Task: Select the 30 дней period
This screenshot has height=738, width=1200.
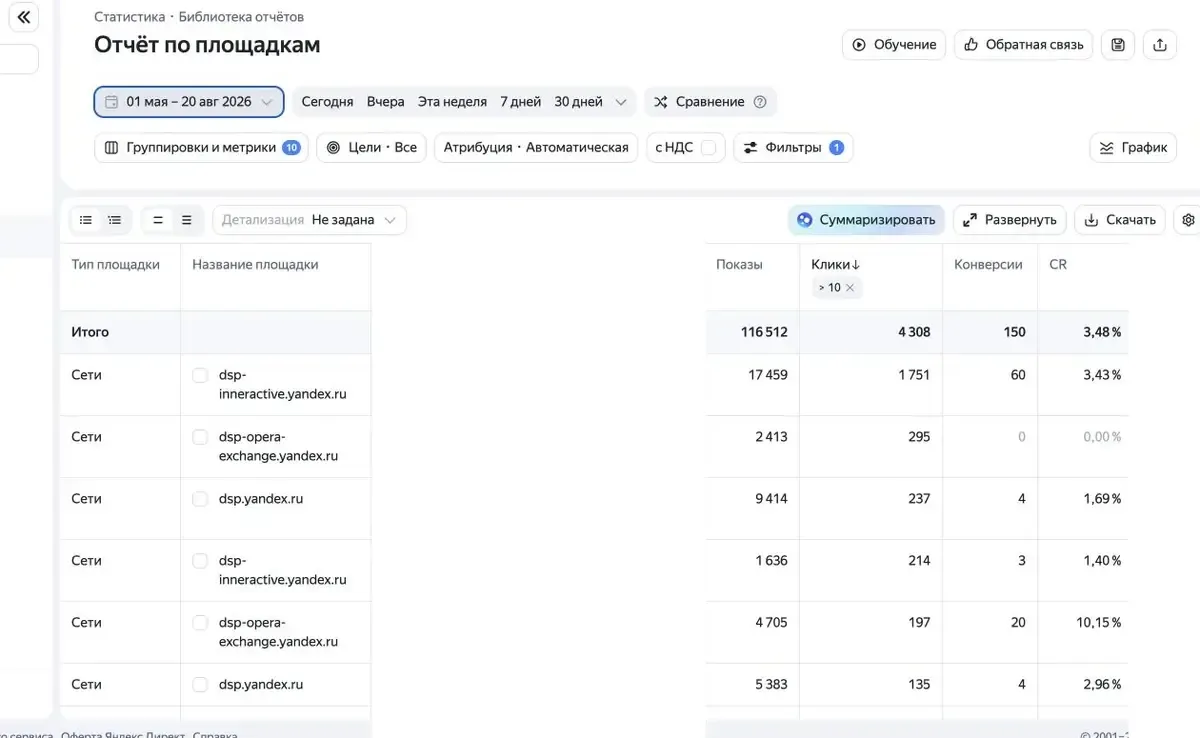Action: point(578,102)
